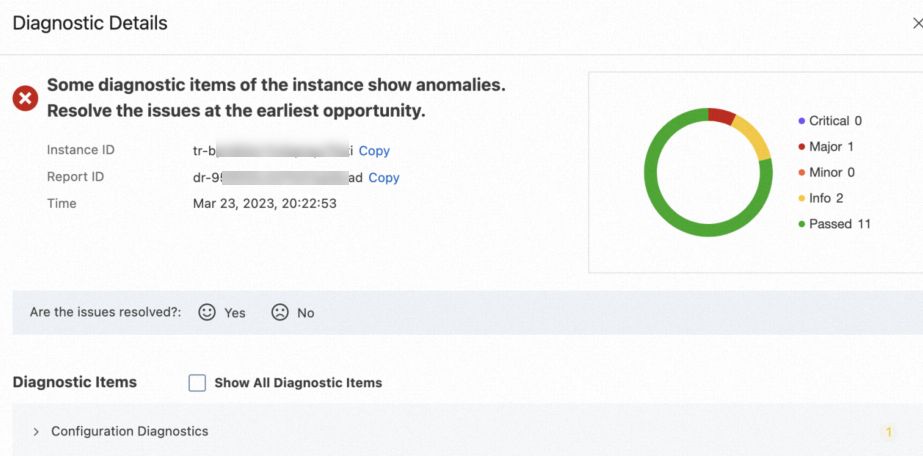Click the happy face Yes icon
This screenshot has width=923, height=456.
point(207,312)
